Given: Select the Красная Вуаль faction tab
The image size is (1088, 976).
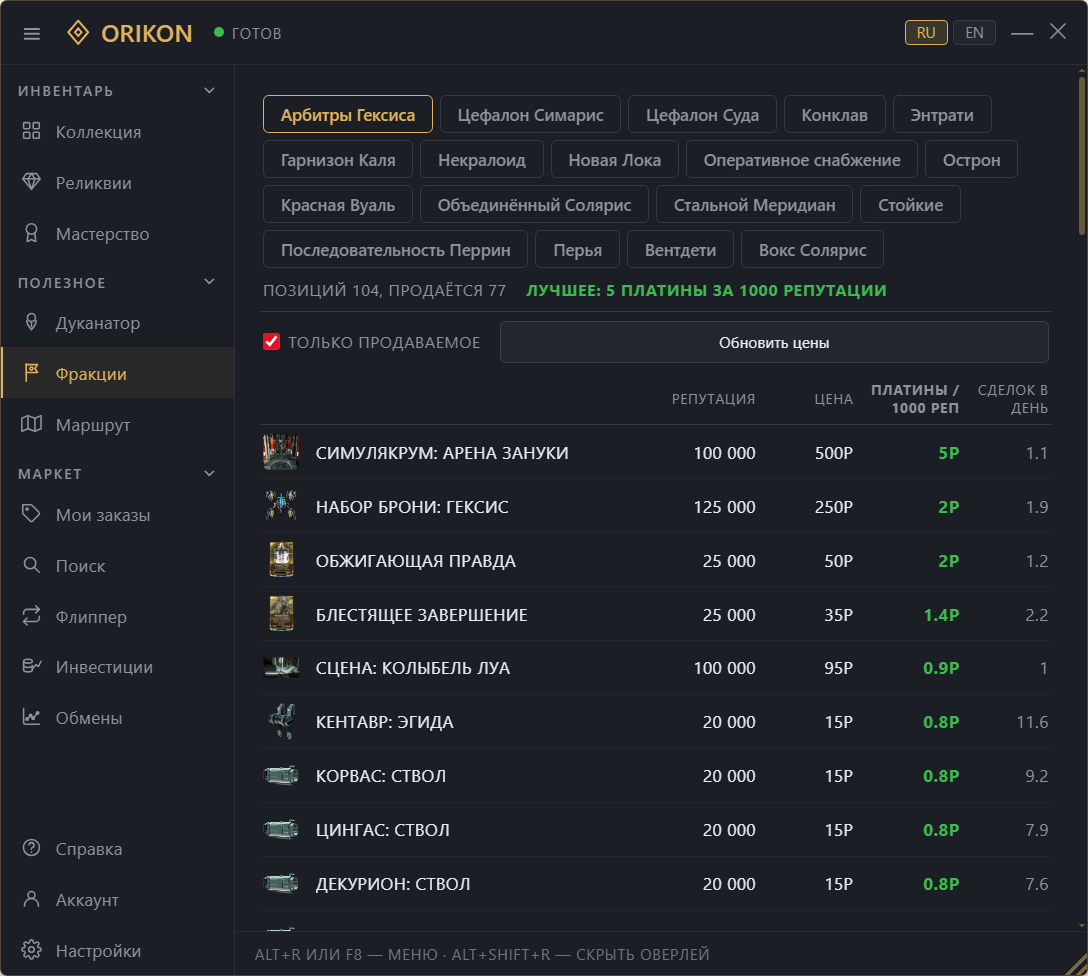Looking at the screenshot, I should pos(338,204).
